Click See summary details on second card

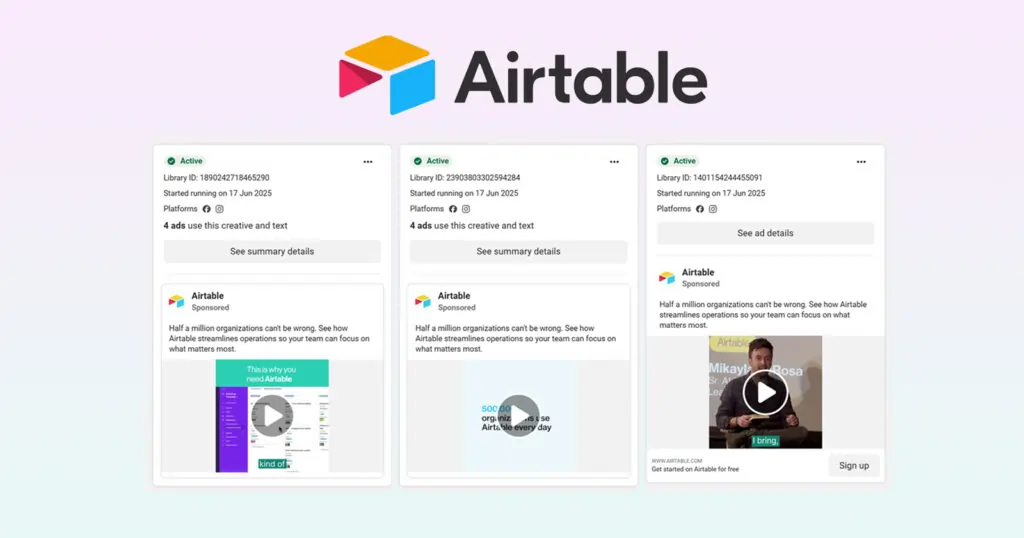pos(518,251)
